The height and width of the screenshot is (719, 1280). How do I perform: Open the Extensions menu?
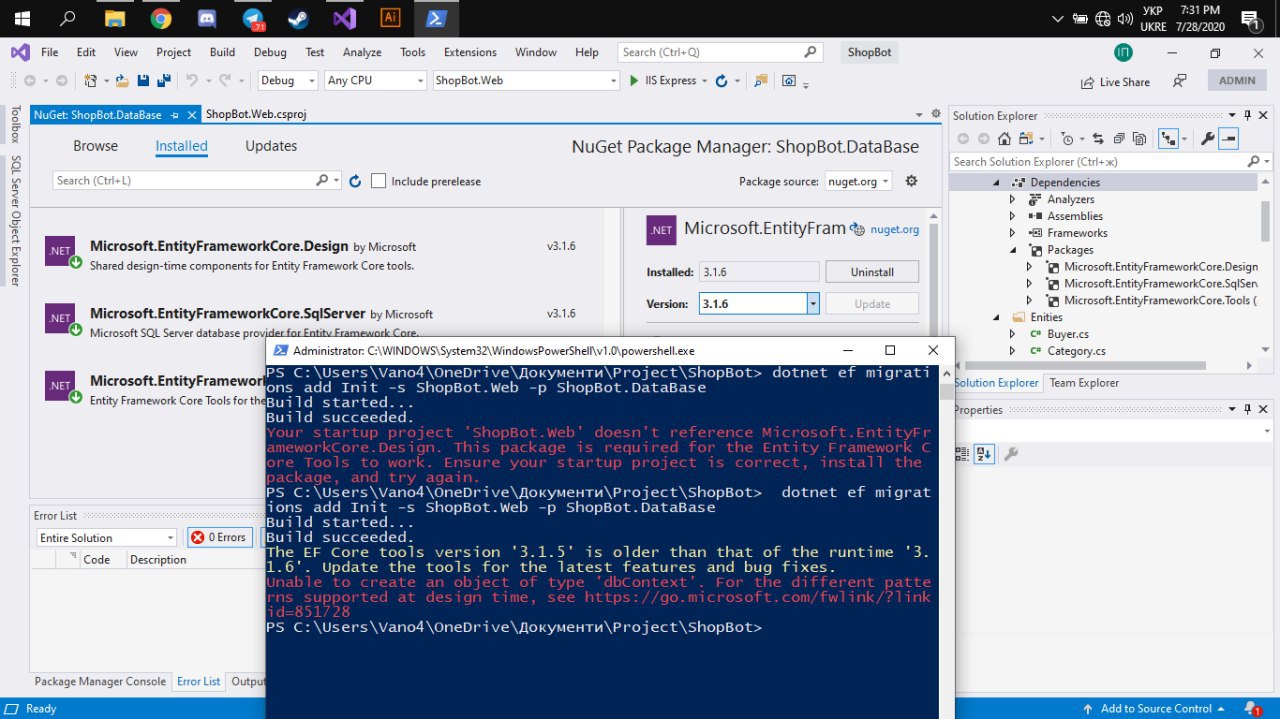click(x=470, y=52)
